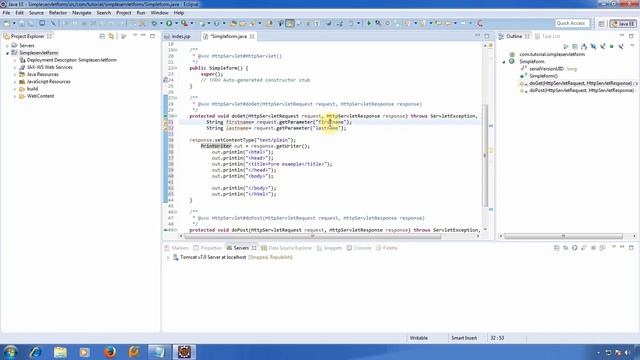Click the red circular arrow toolbar icon
Viewport: 640px width, 360px height.
point(480,24)
